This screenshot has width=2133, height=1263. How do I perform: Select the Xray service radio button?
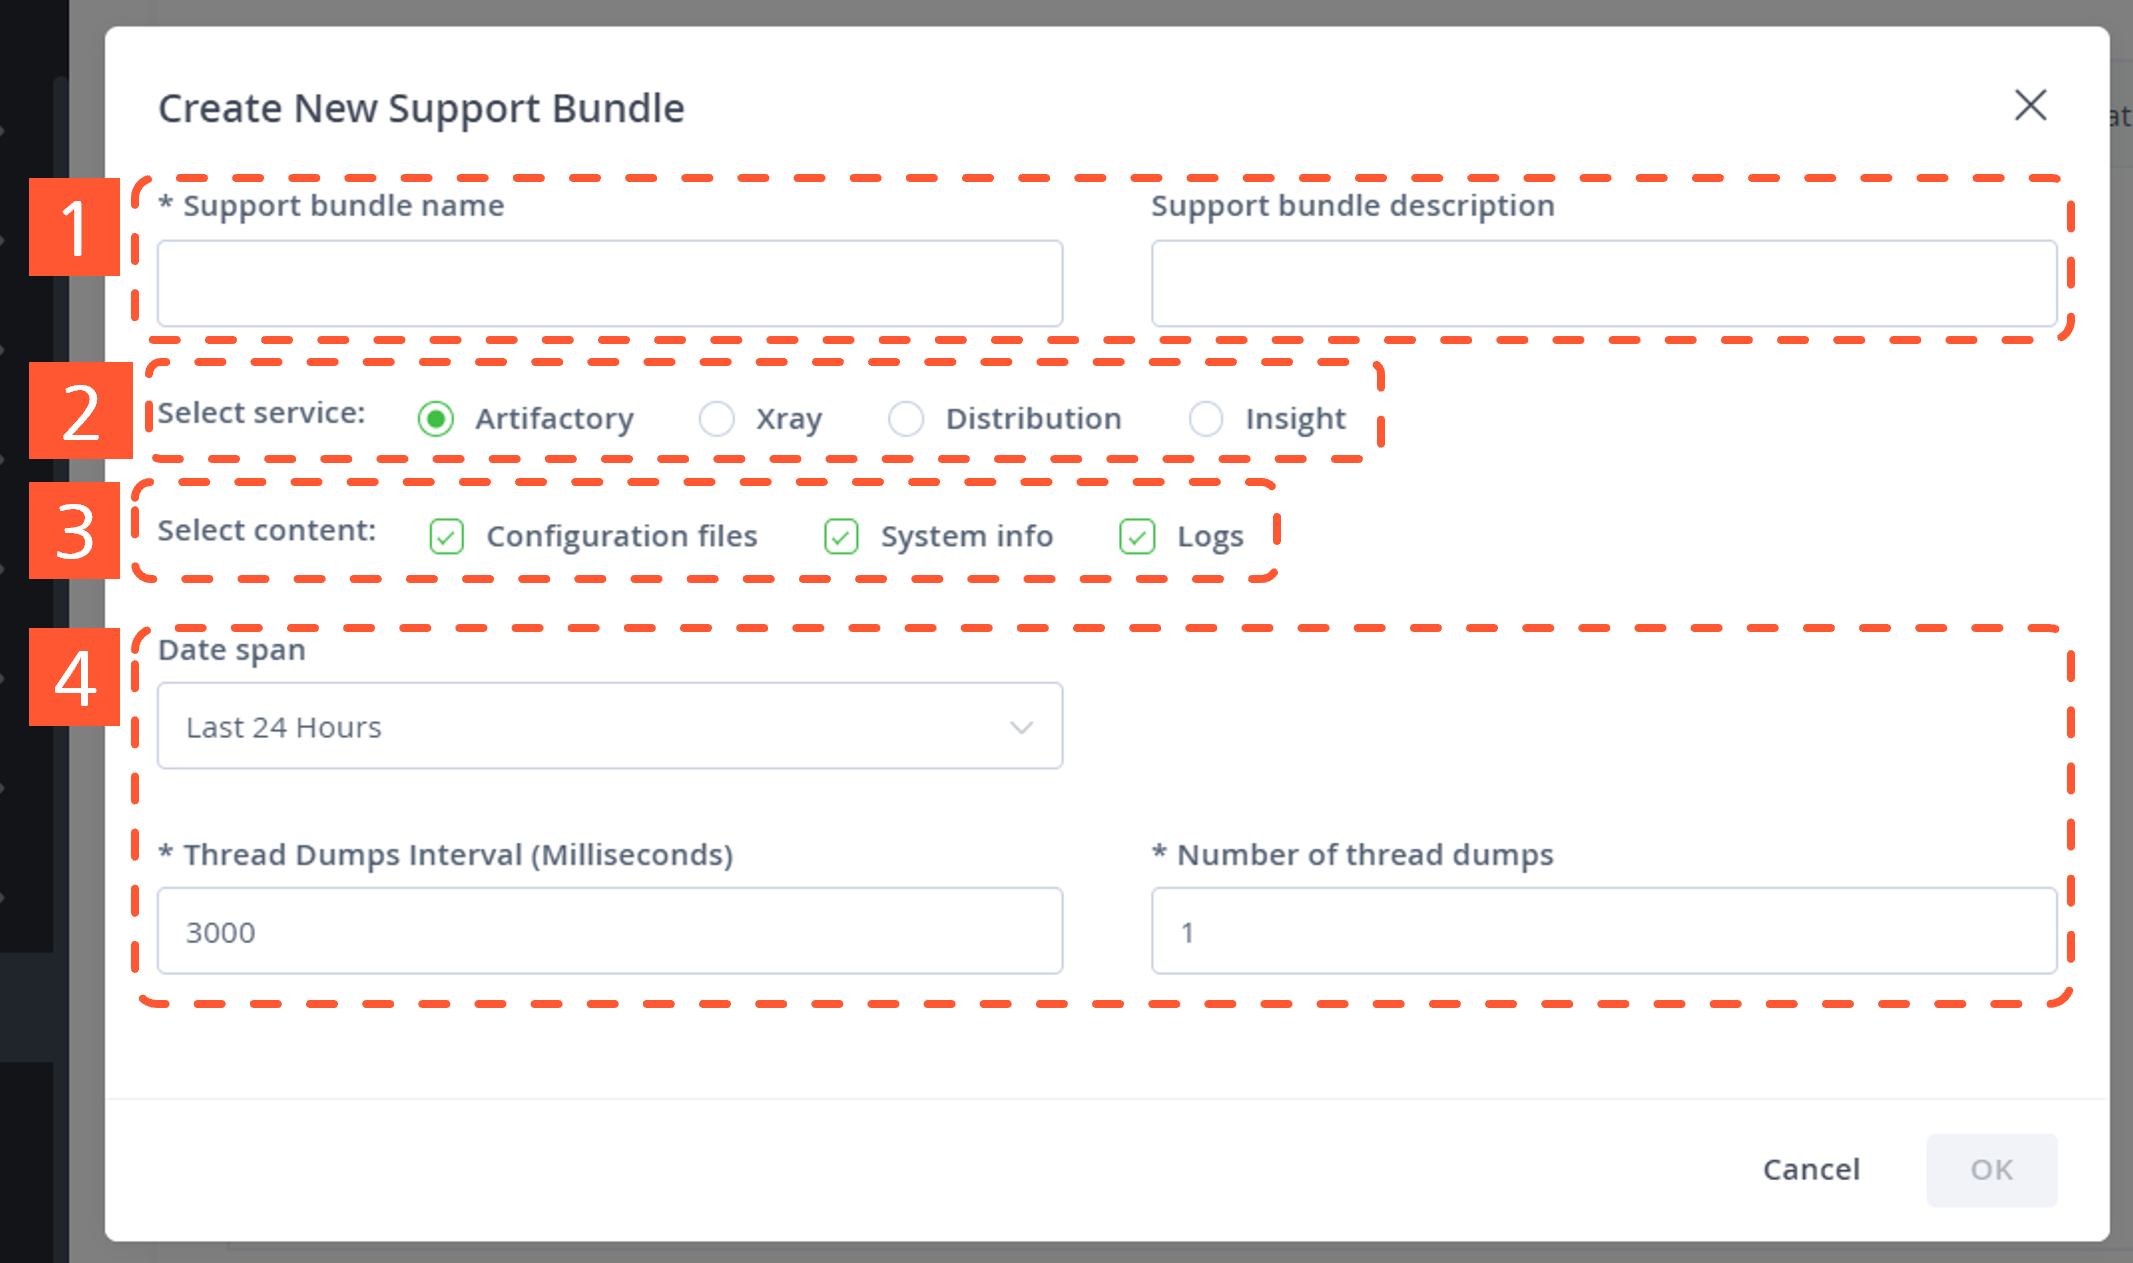tap(716, 418)
